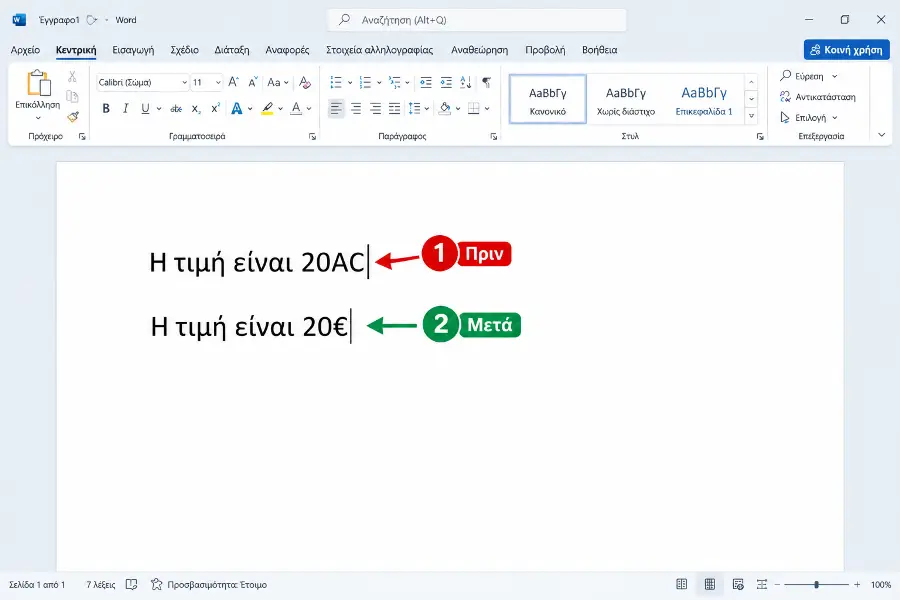Increase font size with the larger A icon
The image size is (900, 600).
tap(233, 82)
